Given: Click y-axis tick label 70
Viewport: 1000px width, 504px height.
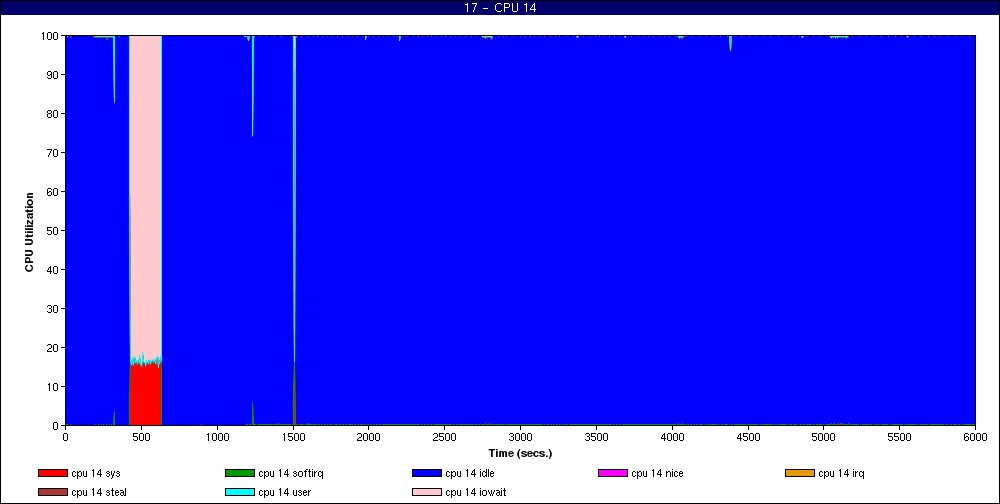Looking at the screenshot, I should 54,153.
